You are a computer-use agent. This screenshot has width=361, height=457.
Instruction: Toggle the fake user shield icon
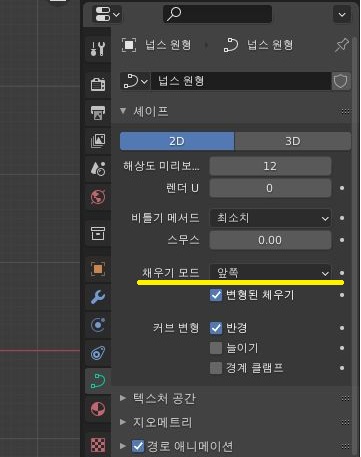341,81
